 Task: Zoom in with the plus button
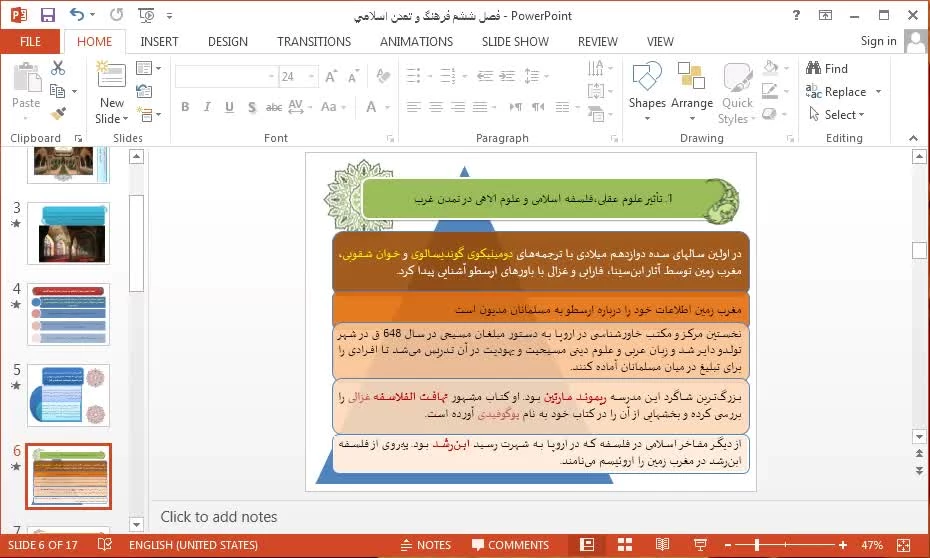842,545
